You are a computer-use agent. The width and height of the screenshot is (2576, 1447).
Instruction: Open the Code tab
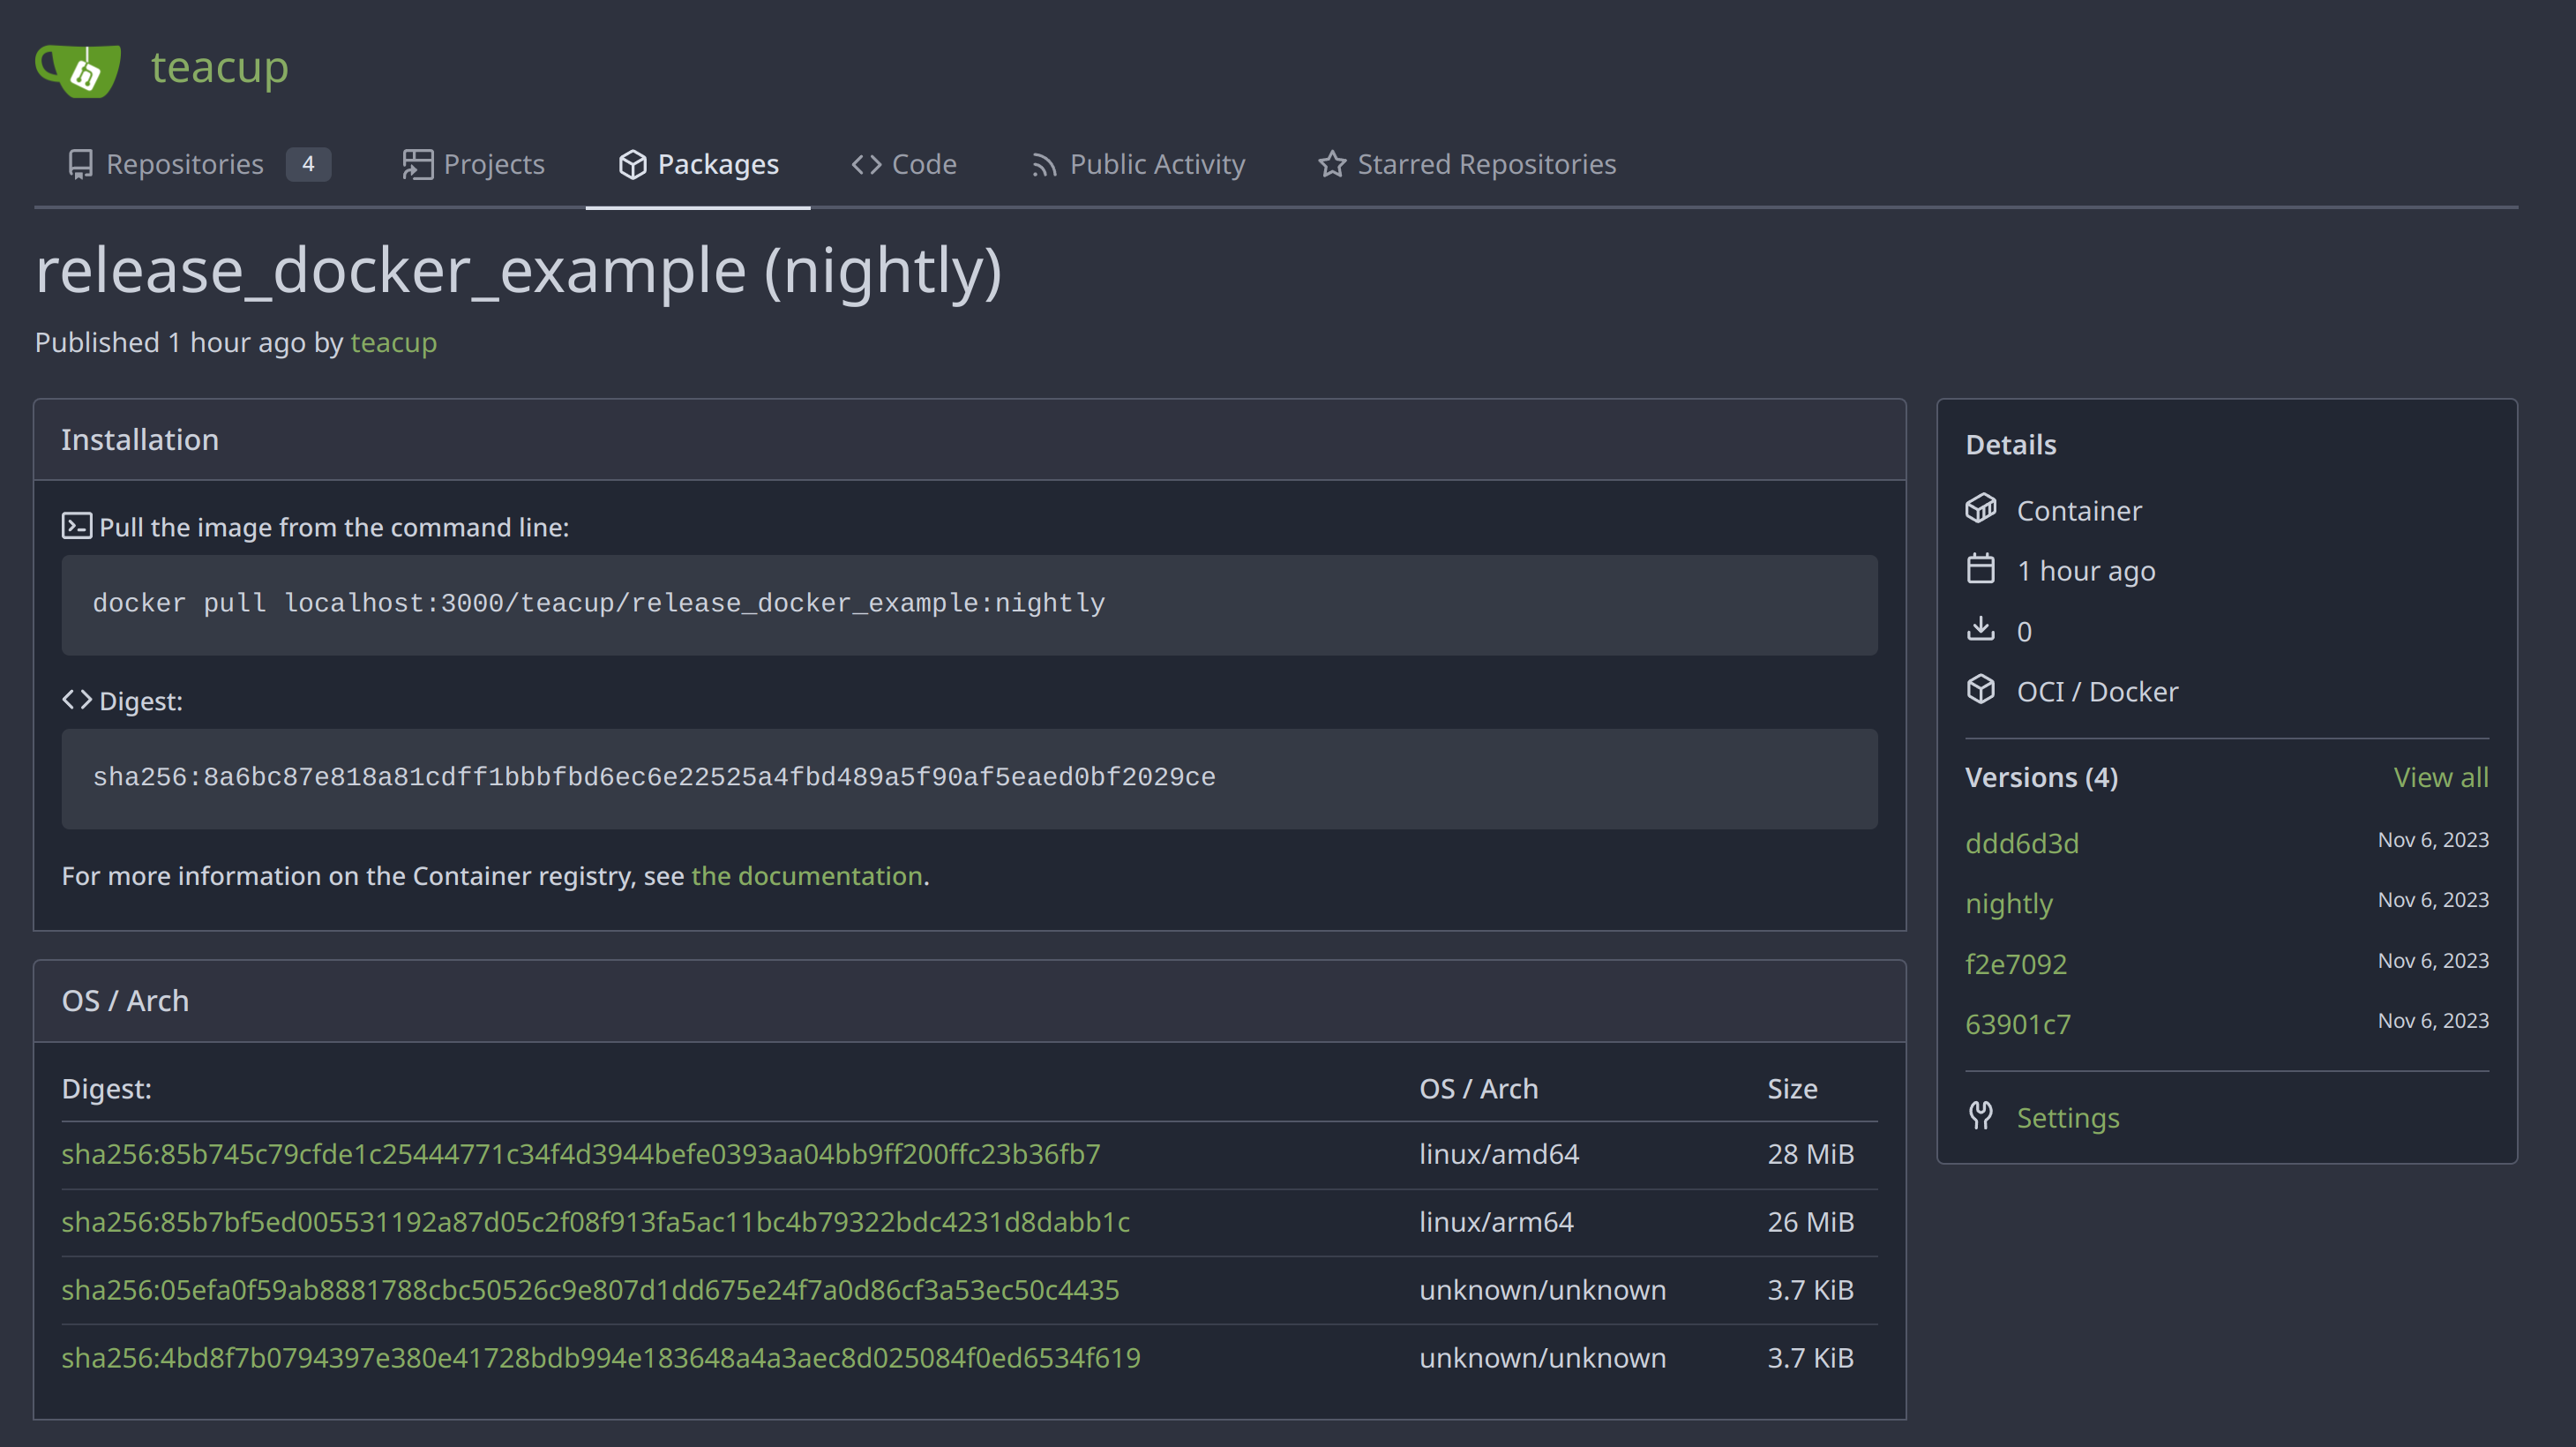tap(904, 164)
